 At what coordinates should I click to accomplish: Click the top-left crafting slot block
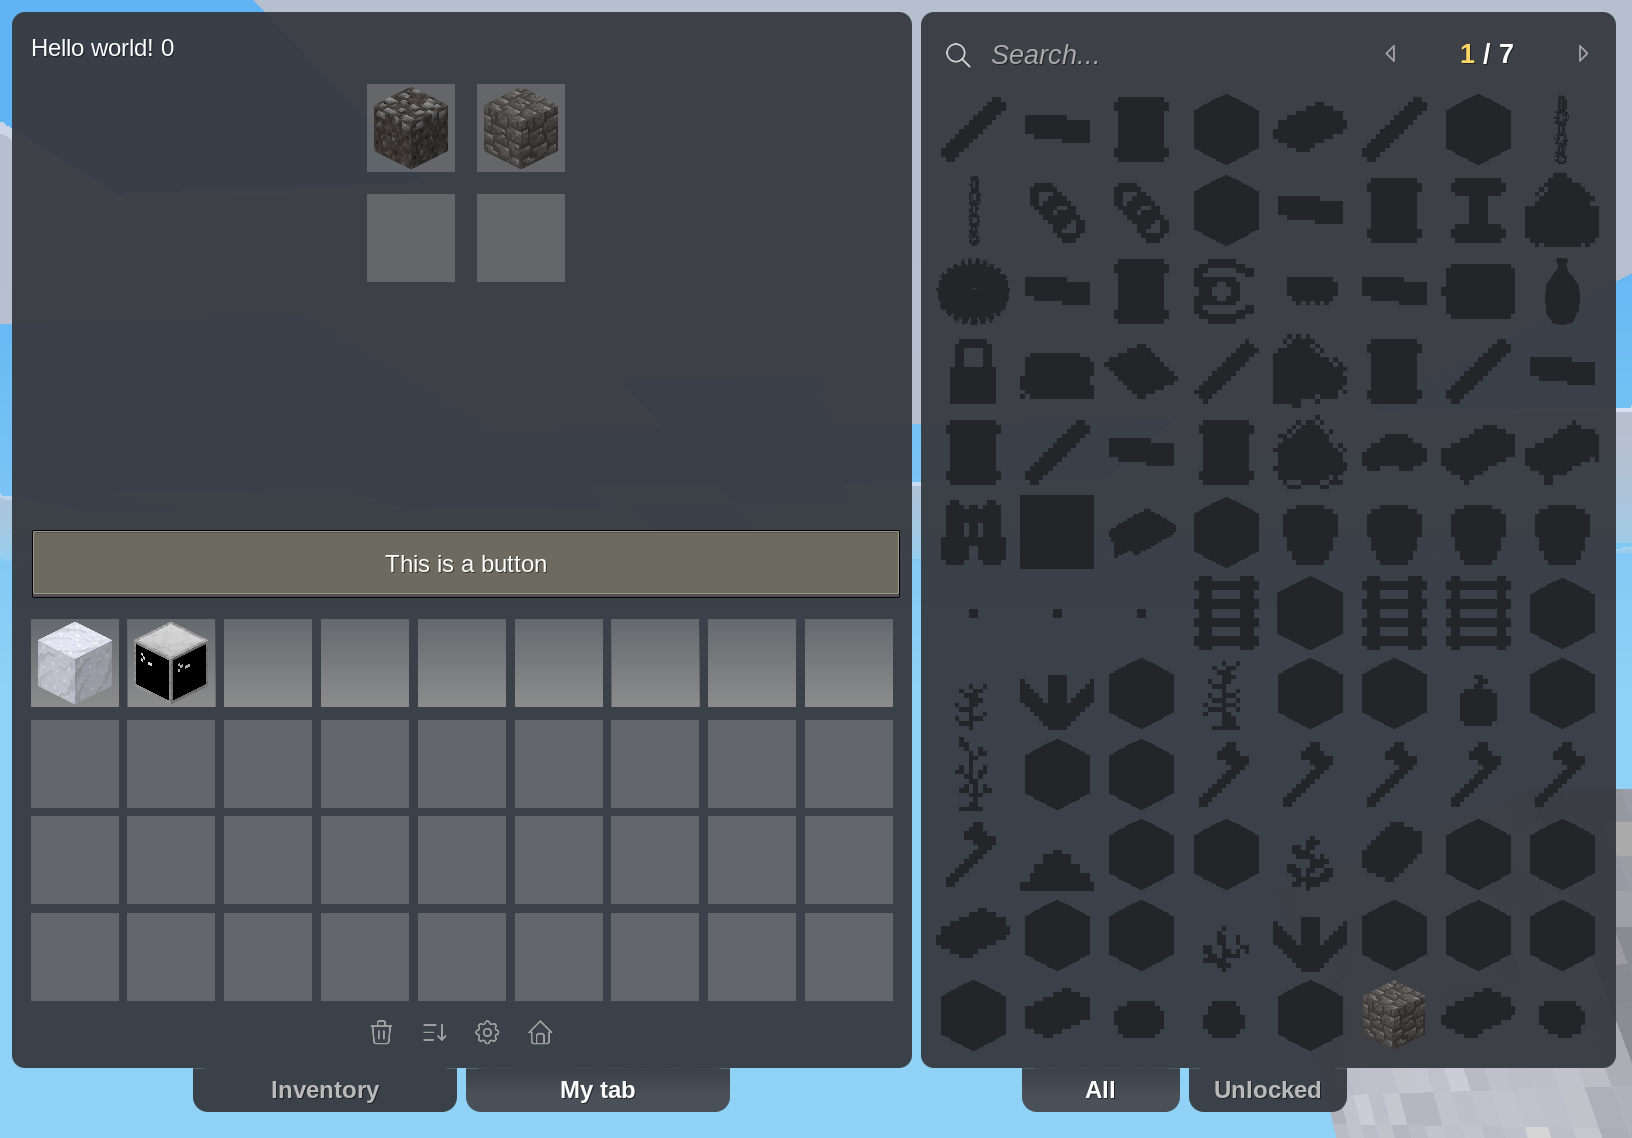click(411, 128)
